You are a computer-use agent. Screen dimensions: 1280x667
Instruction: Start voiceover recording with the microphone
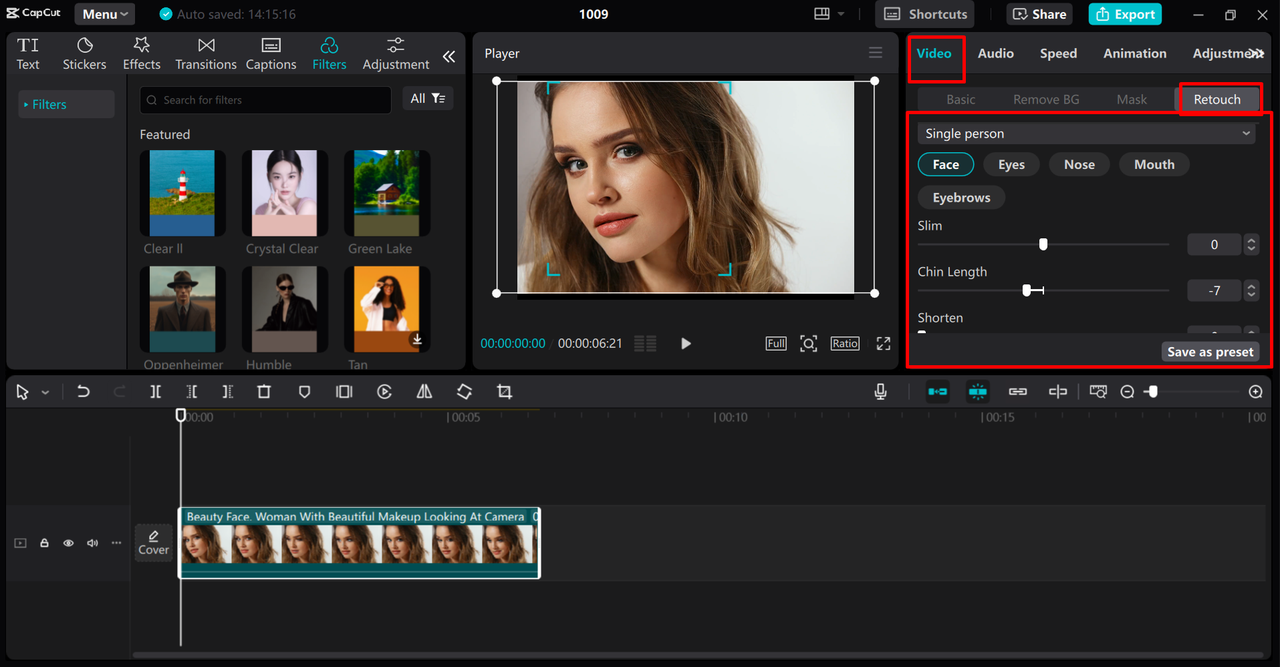pyautogui.click(x=880, y=392)
